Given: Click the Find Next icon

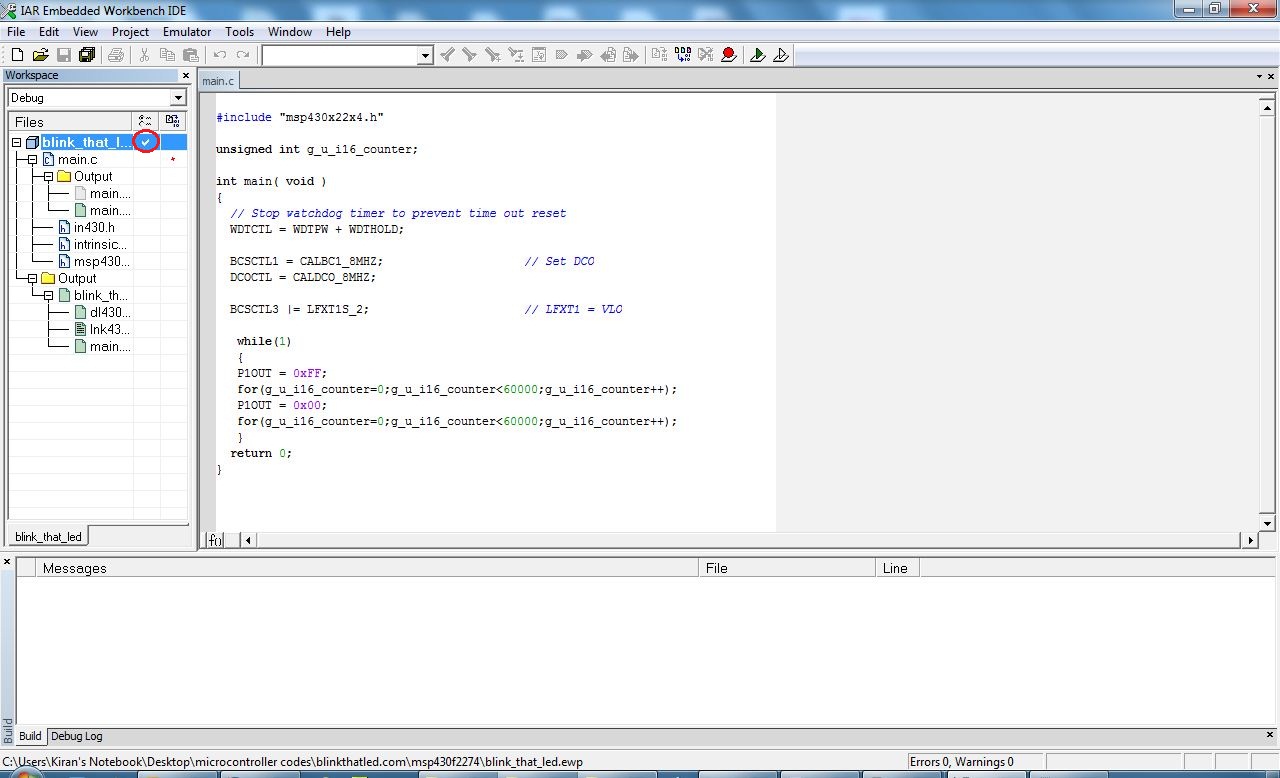Looking at the screenshot, I should [x=470, y=55].
